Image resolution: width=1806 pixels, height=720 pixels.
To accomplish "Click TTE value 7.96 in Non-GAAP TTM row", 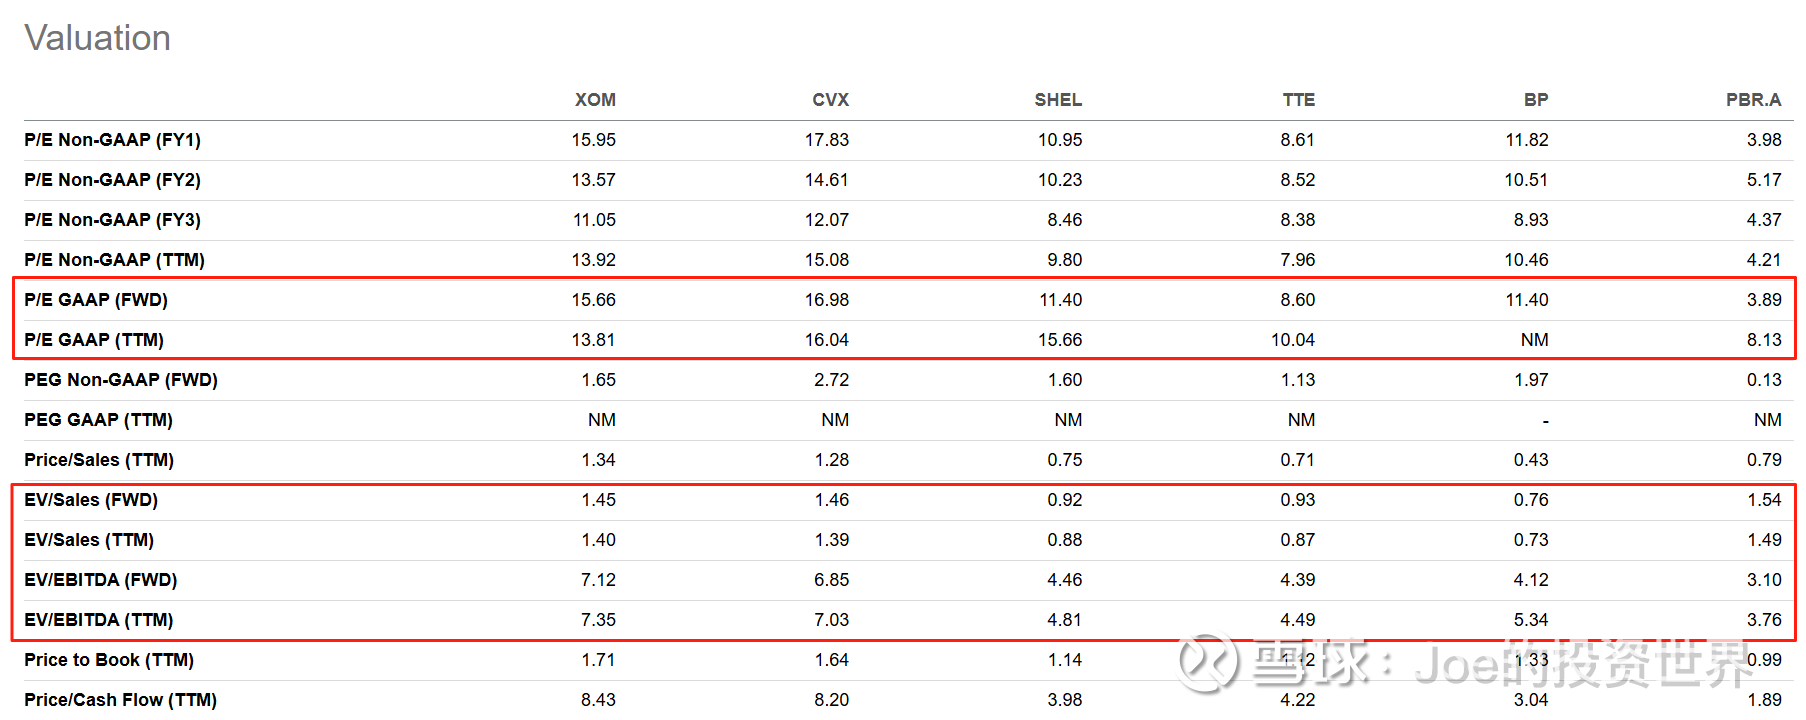I will (1298, 260).
